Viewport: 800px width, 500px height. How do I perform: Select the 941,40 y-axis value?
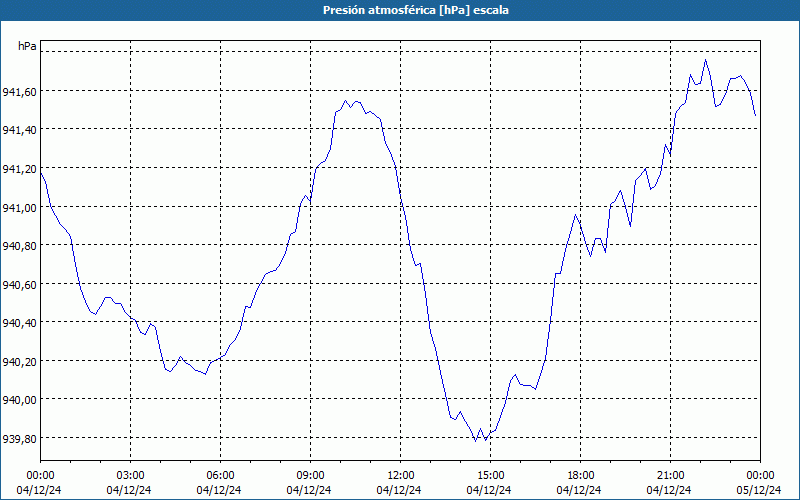(19, 130)
